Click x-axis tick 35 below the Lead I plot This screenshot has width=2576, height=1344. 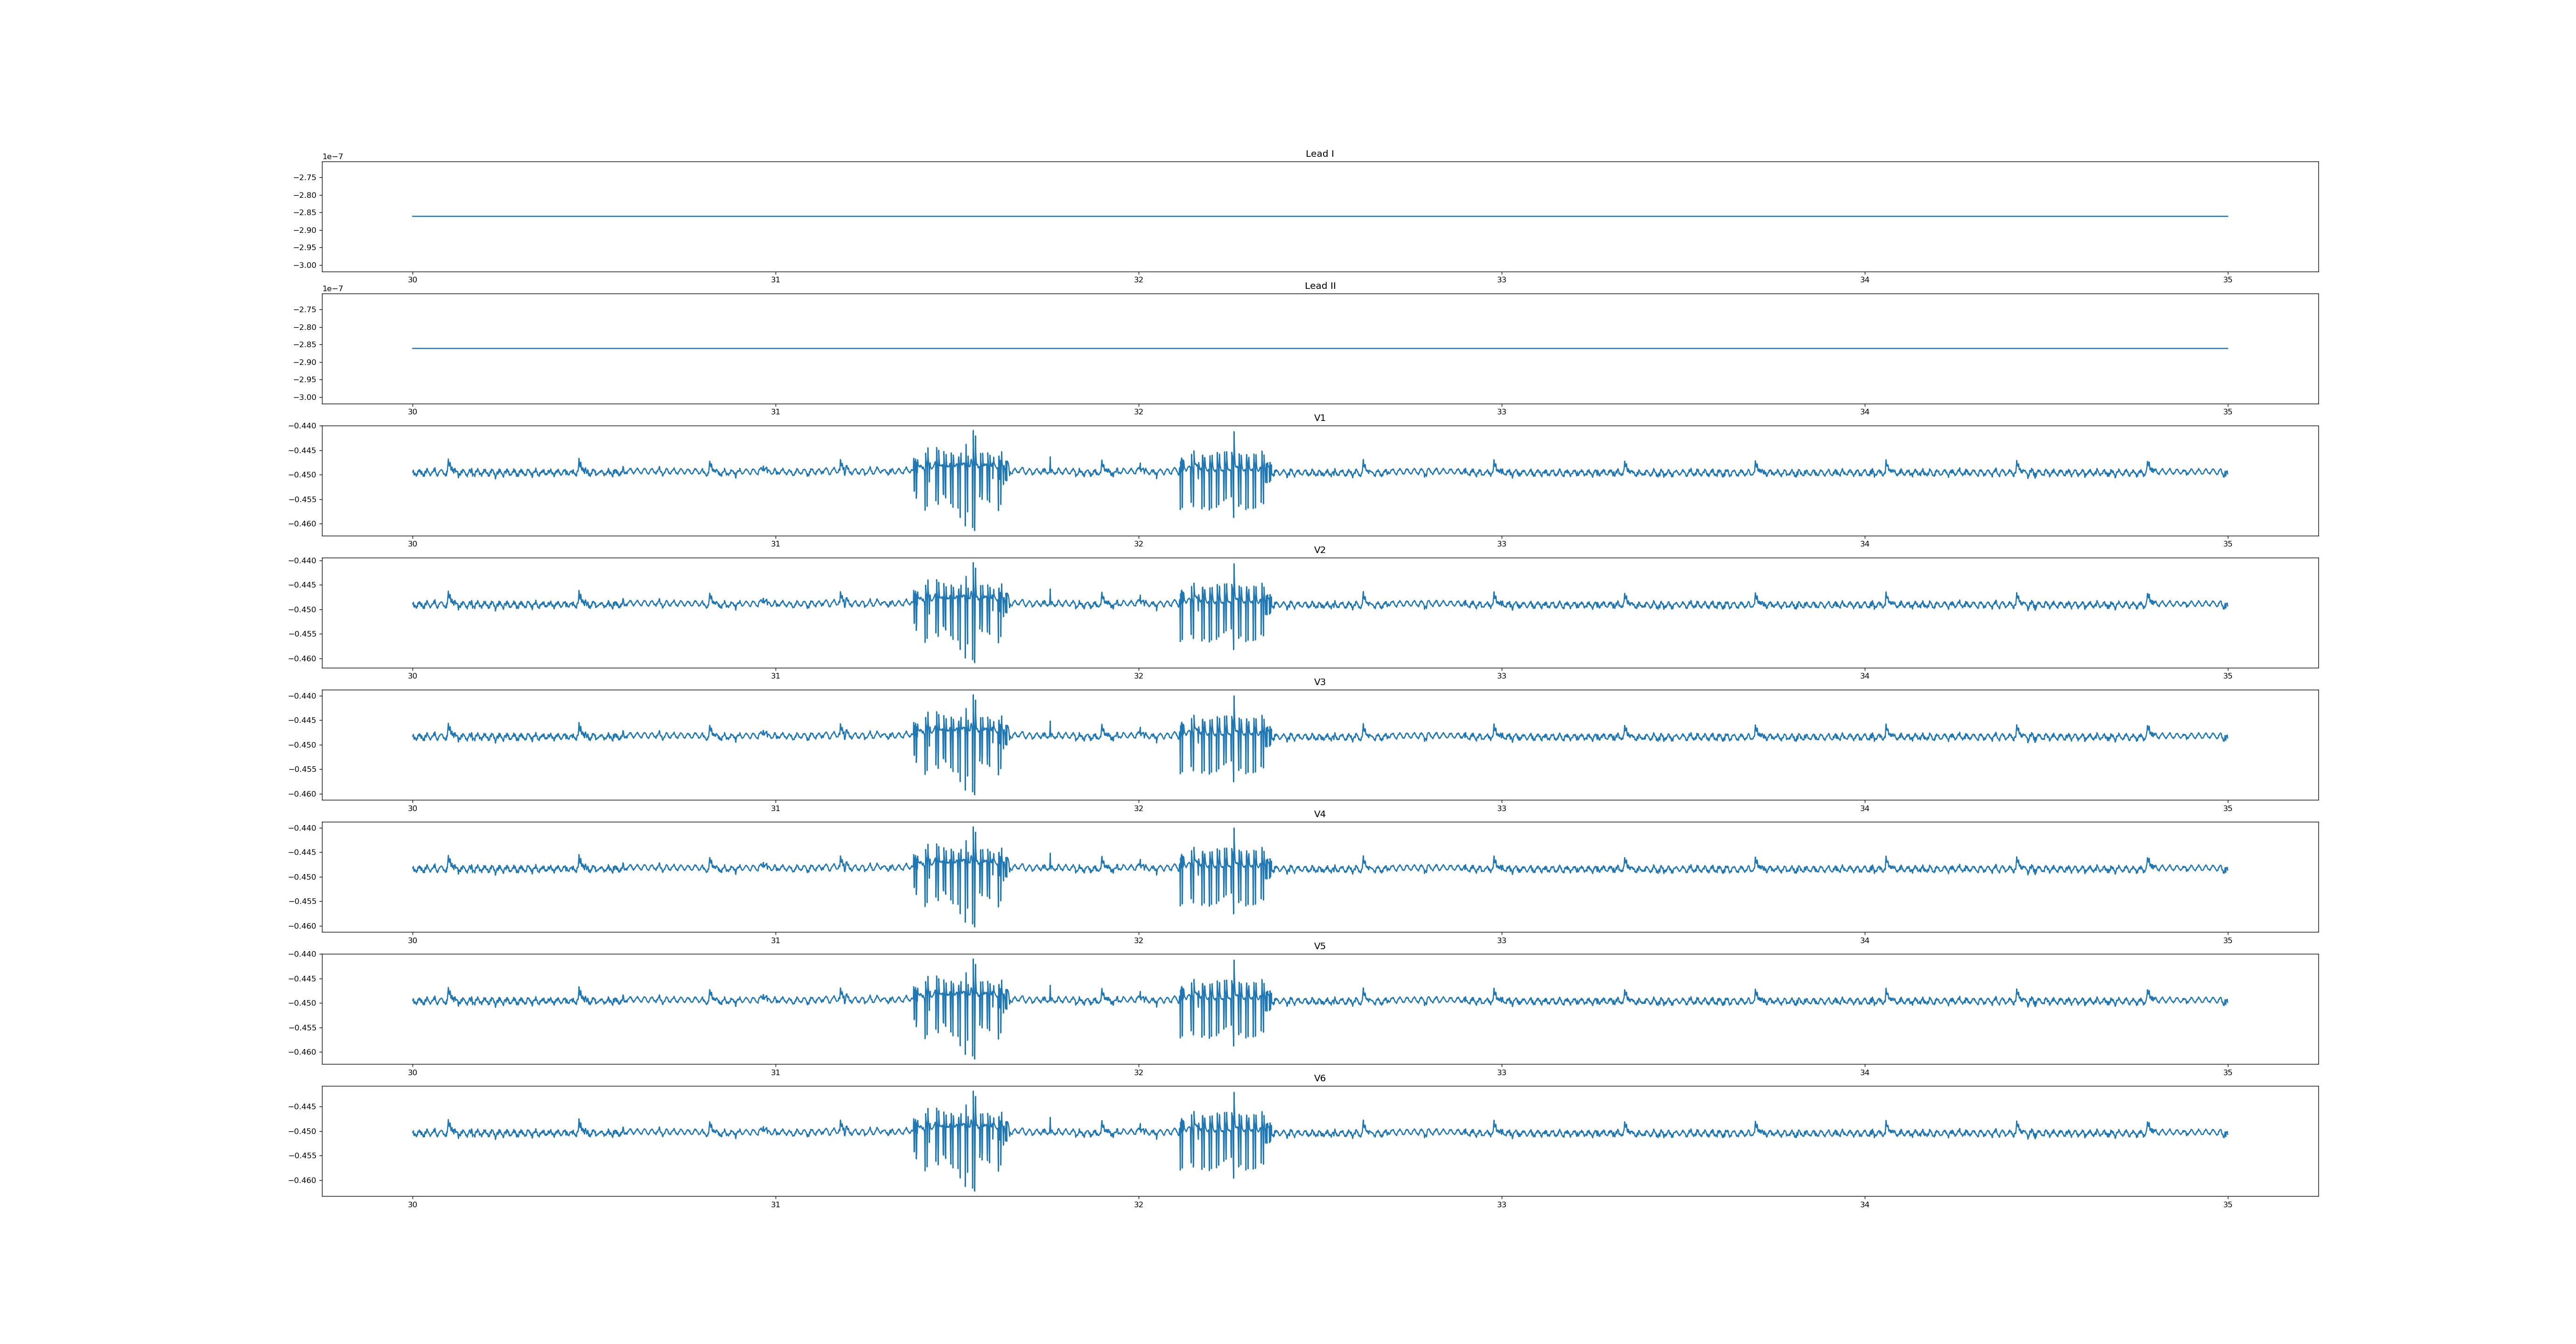2227,280
